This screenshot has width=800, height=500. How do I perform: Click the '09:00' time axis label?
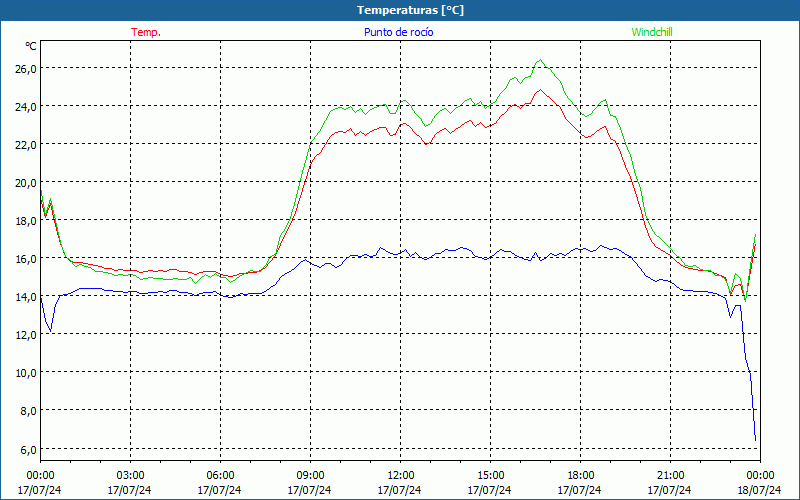tap(310, 476)
